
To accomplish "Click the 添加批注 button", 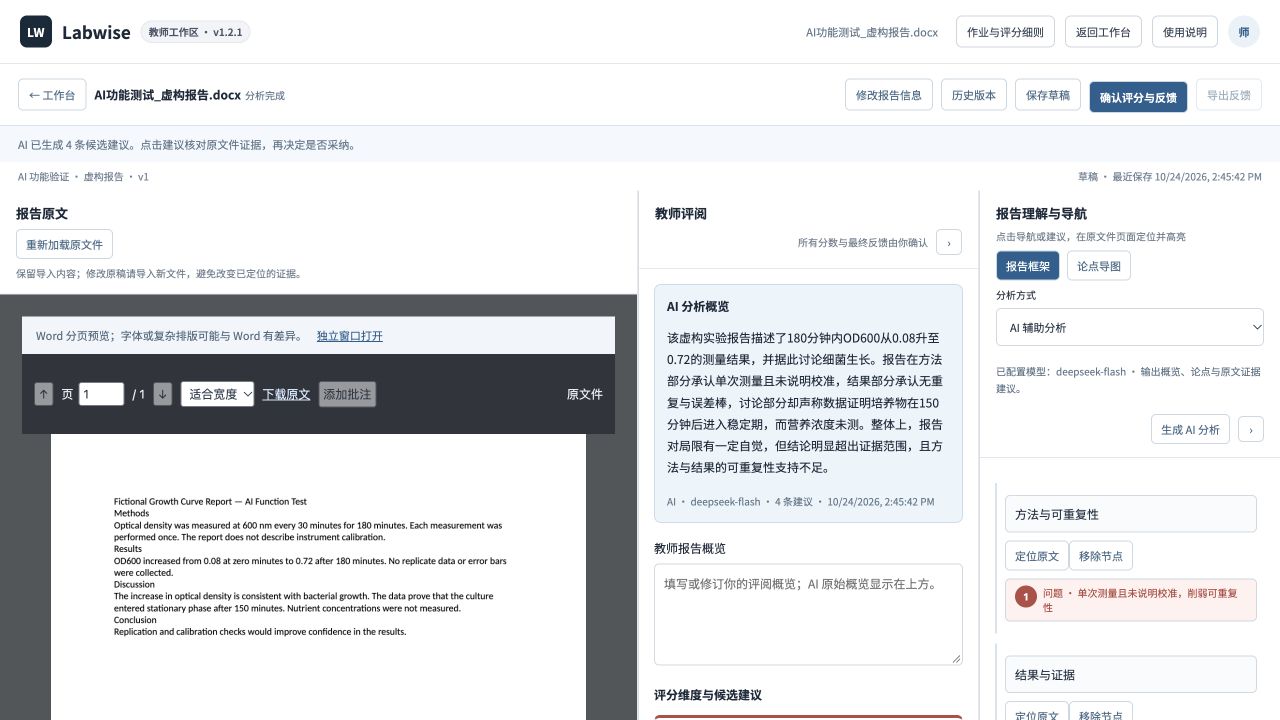I will 347,394.
